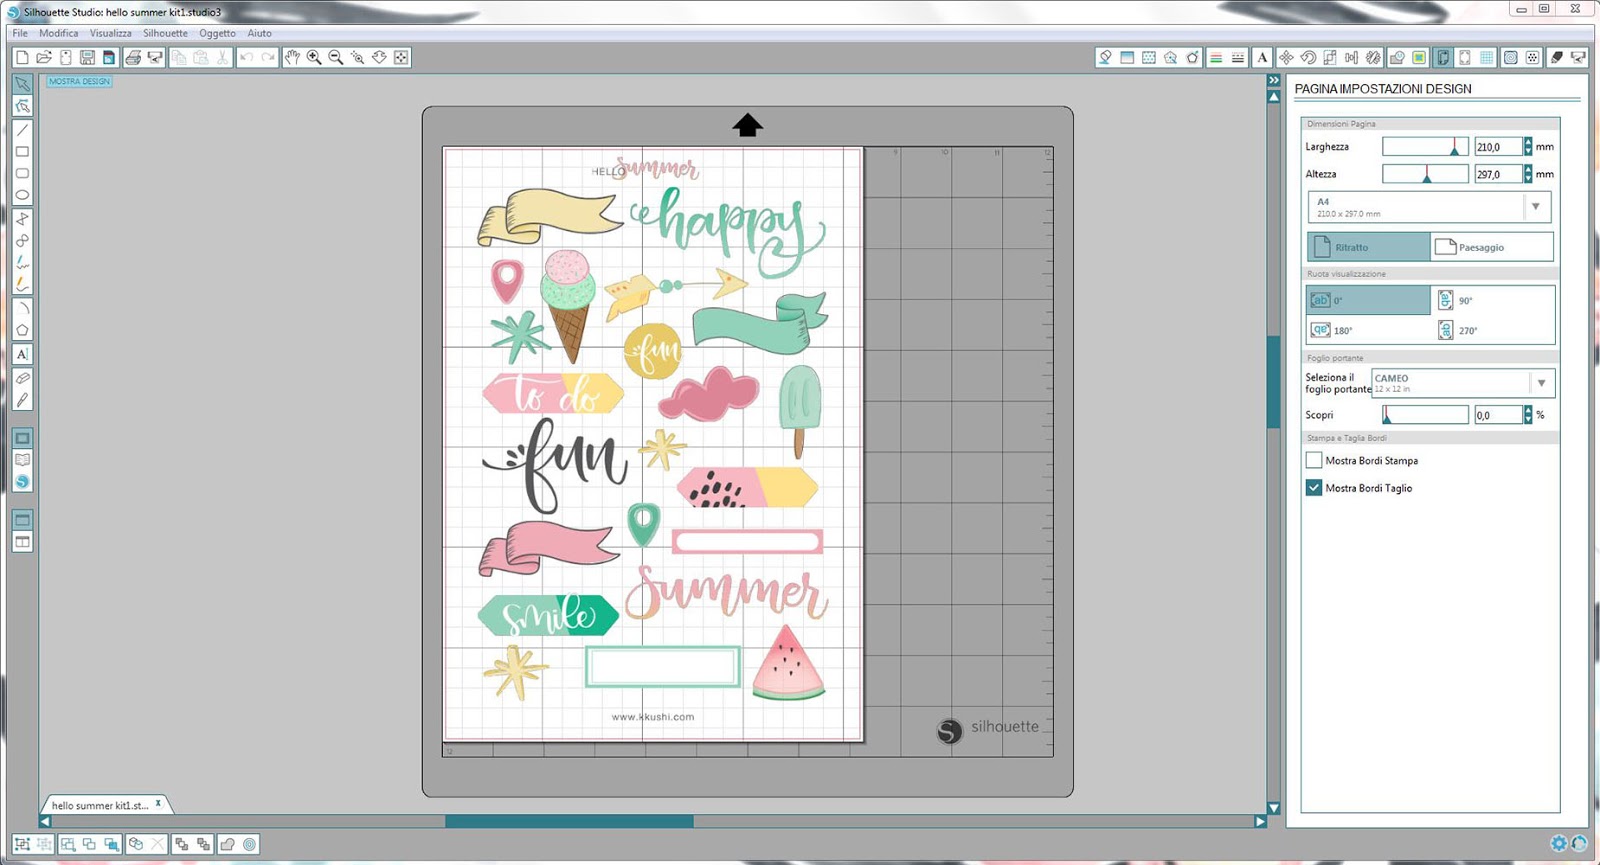Select the Knife tool
The image size is (1600, 865).
pyautogui.click(x=22, y=400)
